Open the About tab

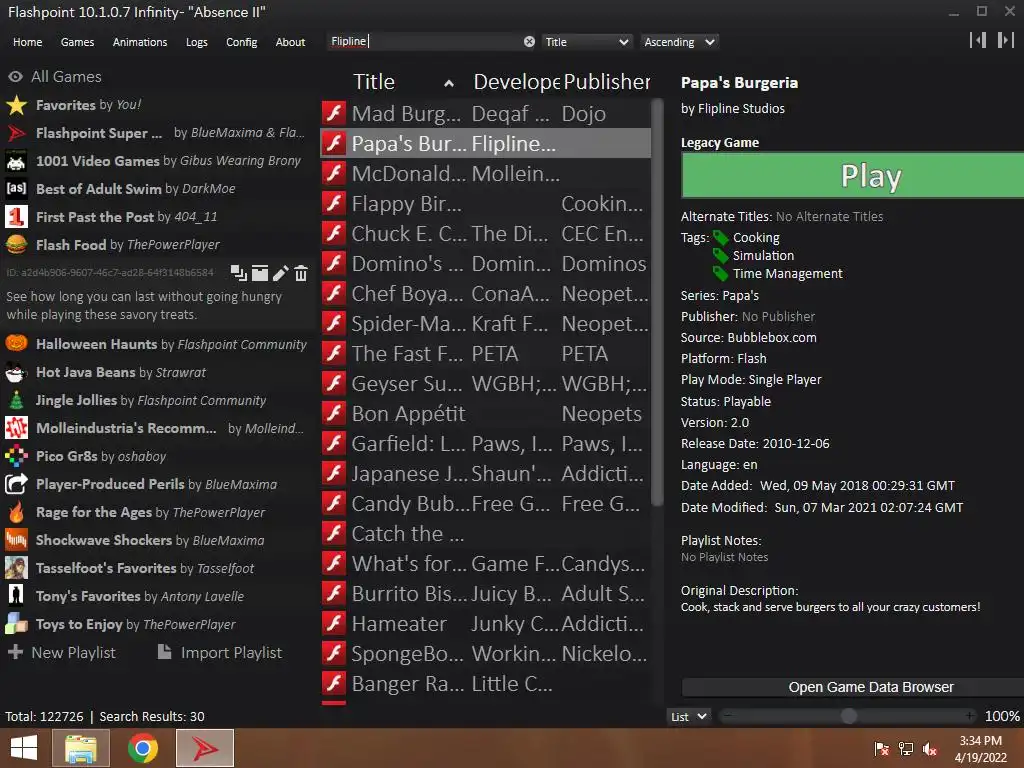[290, 42]
